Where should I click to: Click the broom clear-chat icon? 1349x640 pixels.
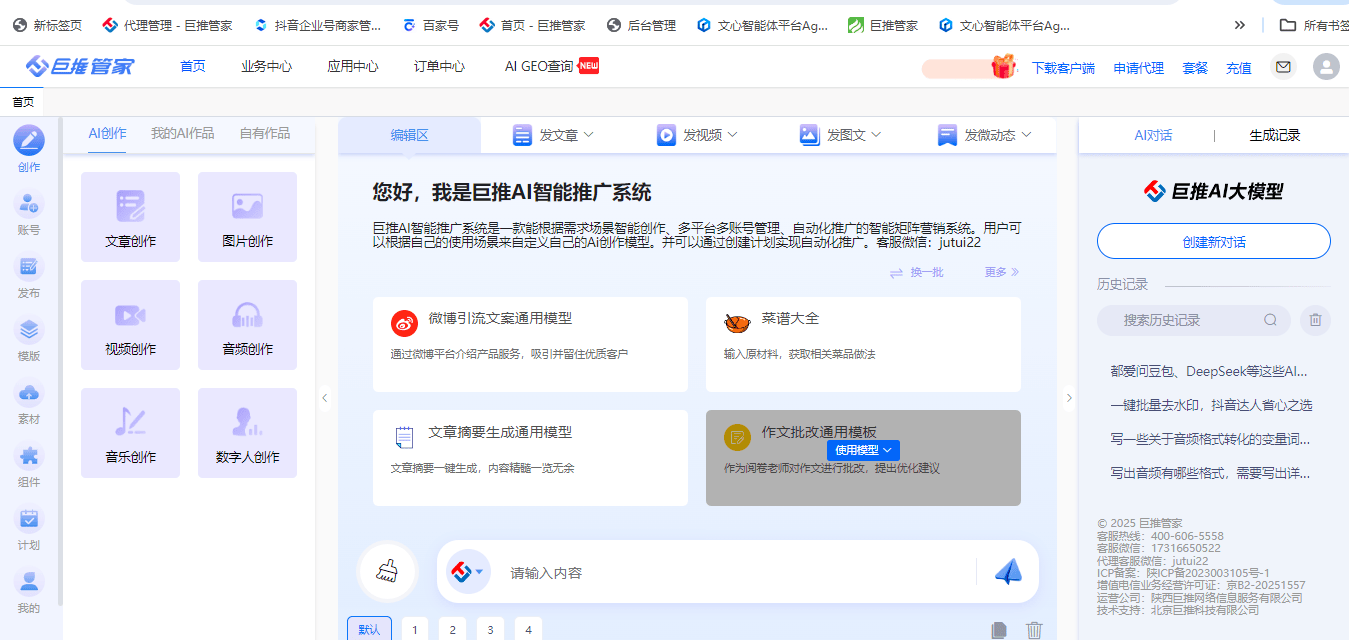point(387,572)
